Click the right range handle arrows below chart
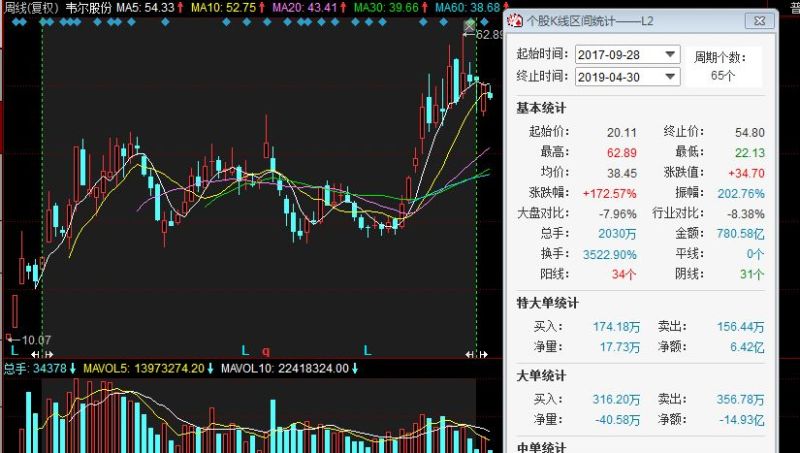800x453 pixels. tap(477, 354)
